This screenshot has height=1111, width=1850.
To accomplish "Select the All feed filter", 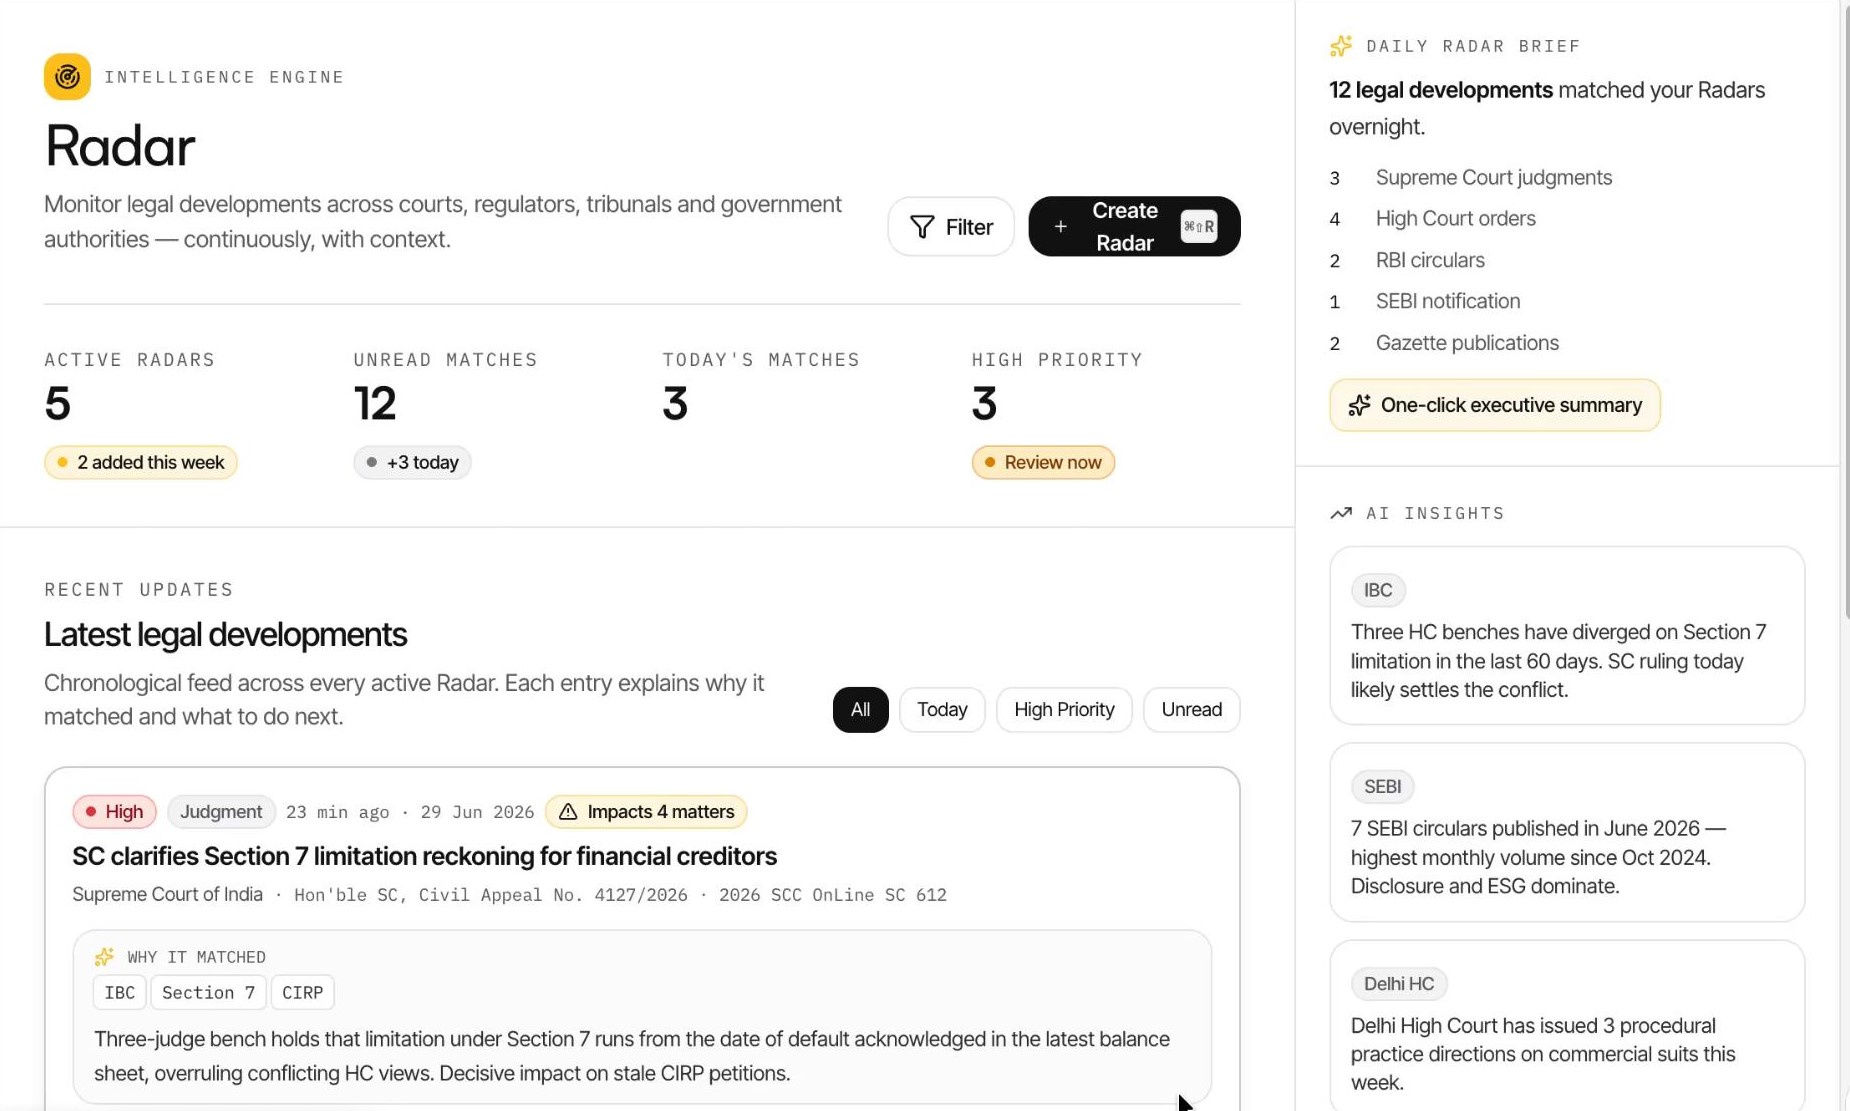I will tap(860, 710).
